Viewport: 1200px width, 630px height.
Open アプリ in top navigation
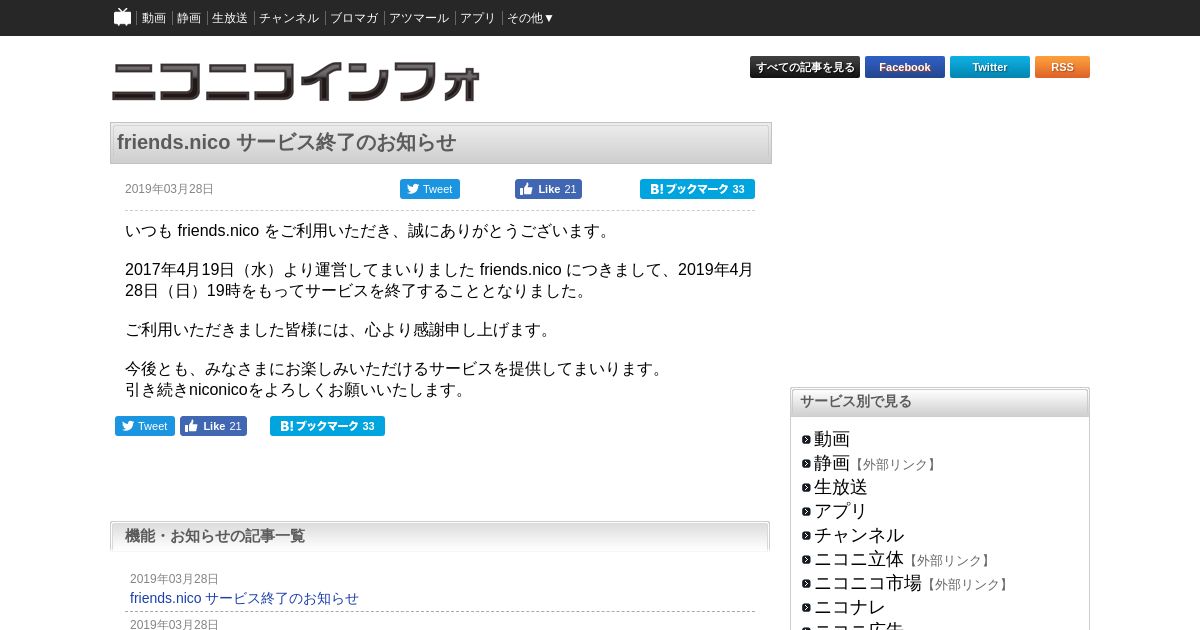click(478, 18)
